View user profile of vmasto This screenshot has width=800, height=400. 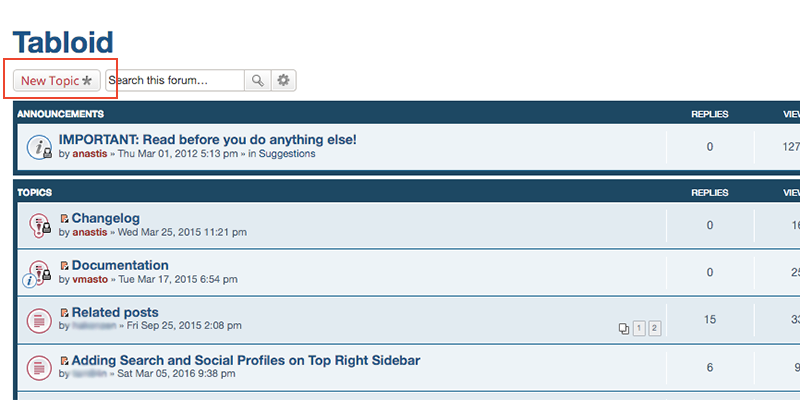[x=90, y=280]
